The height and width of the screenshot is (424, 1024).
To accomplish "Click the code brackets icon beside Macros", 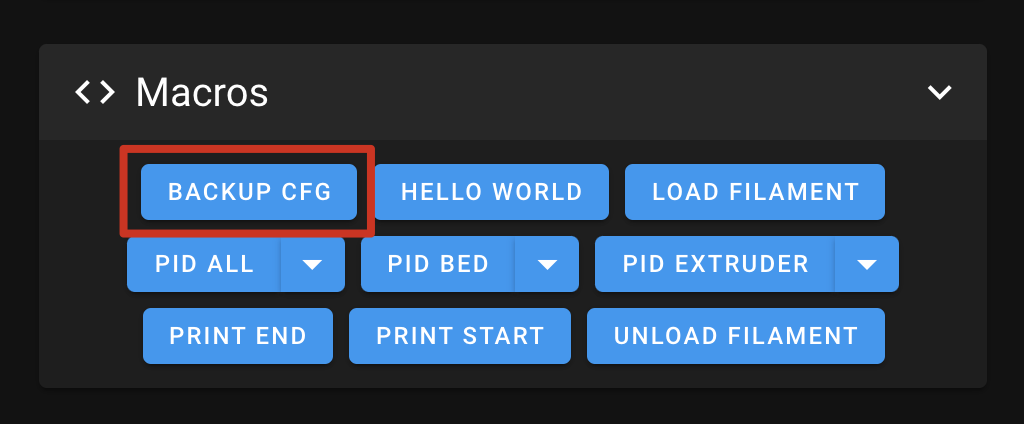I will (95, 93).
